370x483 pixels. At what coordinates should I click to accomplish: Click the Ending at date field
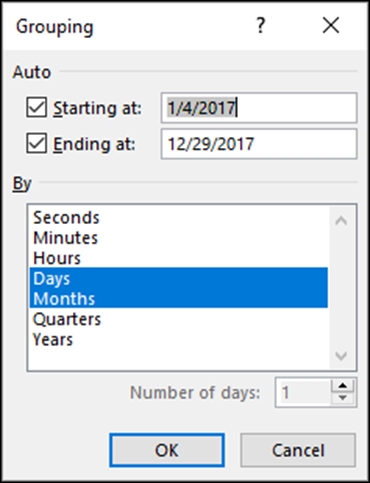(259, 144)
